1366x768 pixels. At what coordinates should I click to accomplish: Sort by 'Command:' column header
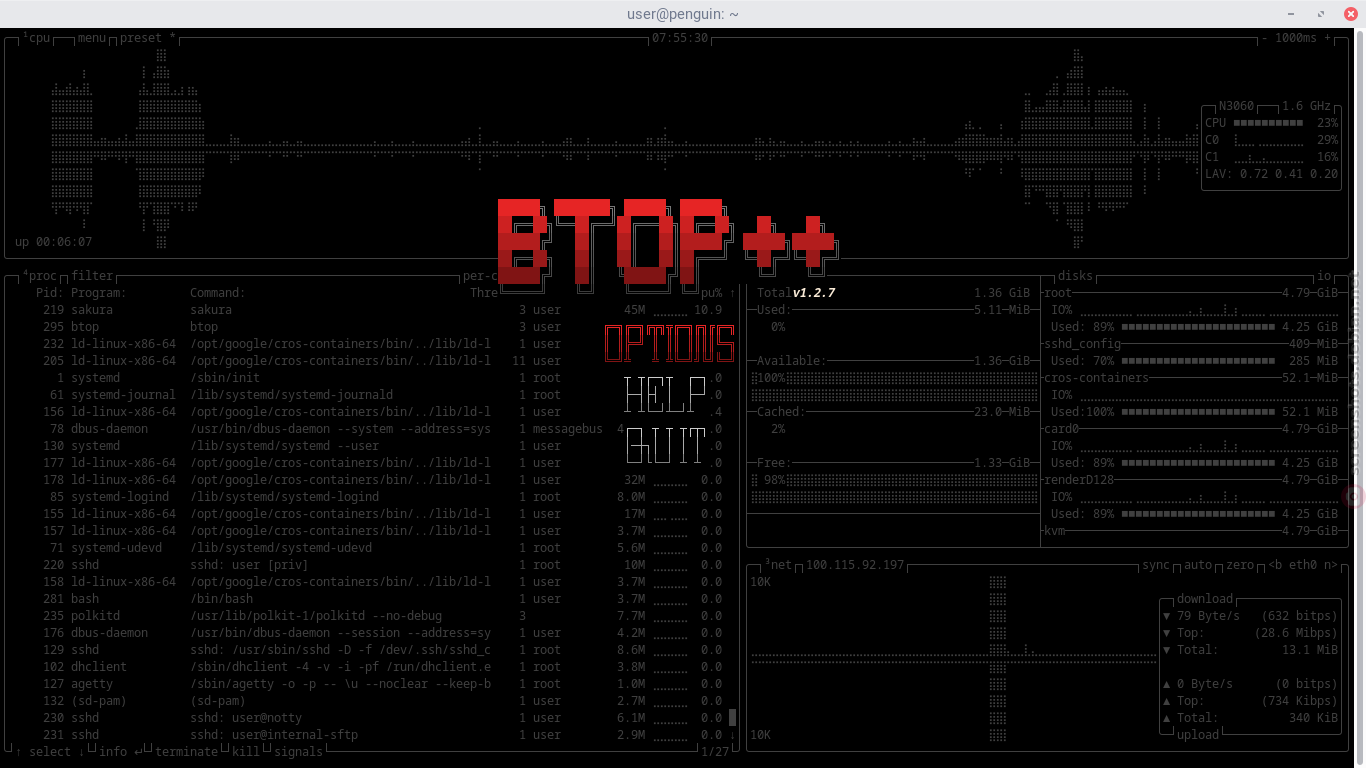point(218,293)
